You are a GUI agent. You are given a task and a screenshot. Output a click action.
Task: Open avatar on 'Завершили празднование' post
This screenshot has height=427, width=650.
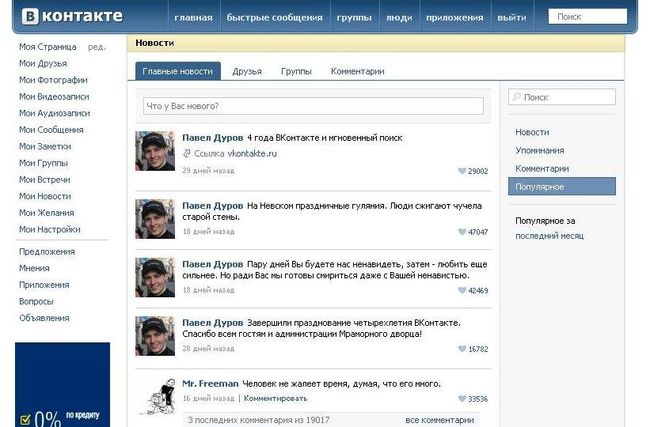click(155, 336)
